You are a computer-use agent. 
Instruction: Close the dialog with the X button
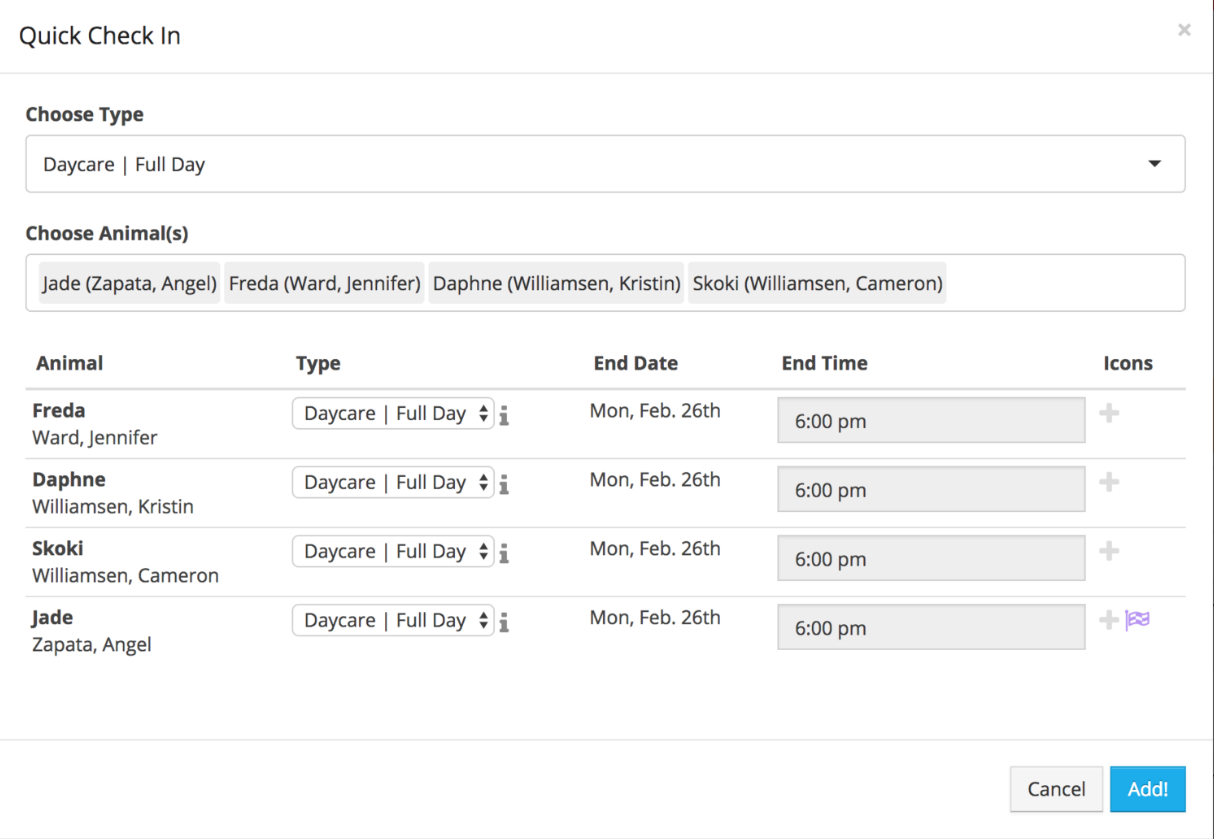pyautogui.click(x=1184, y=31)
